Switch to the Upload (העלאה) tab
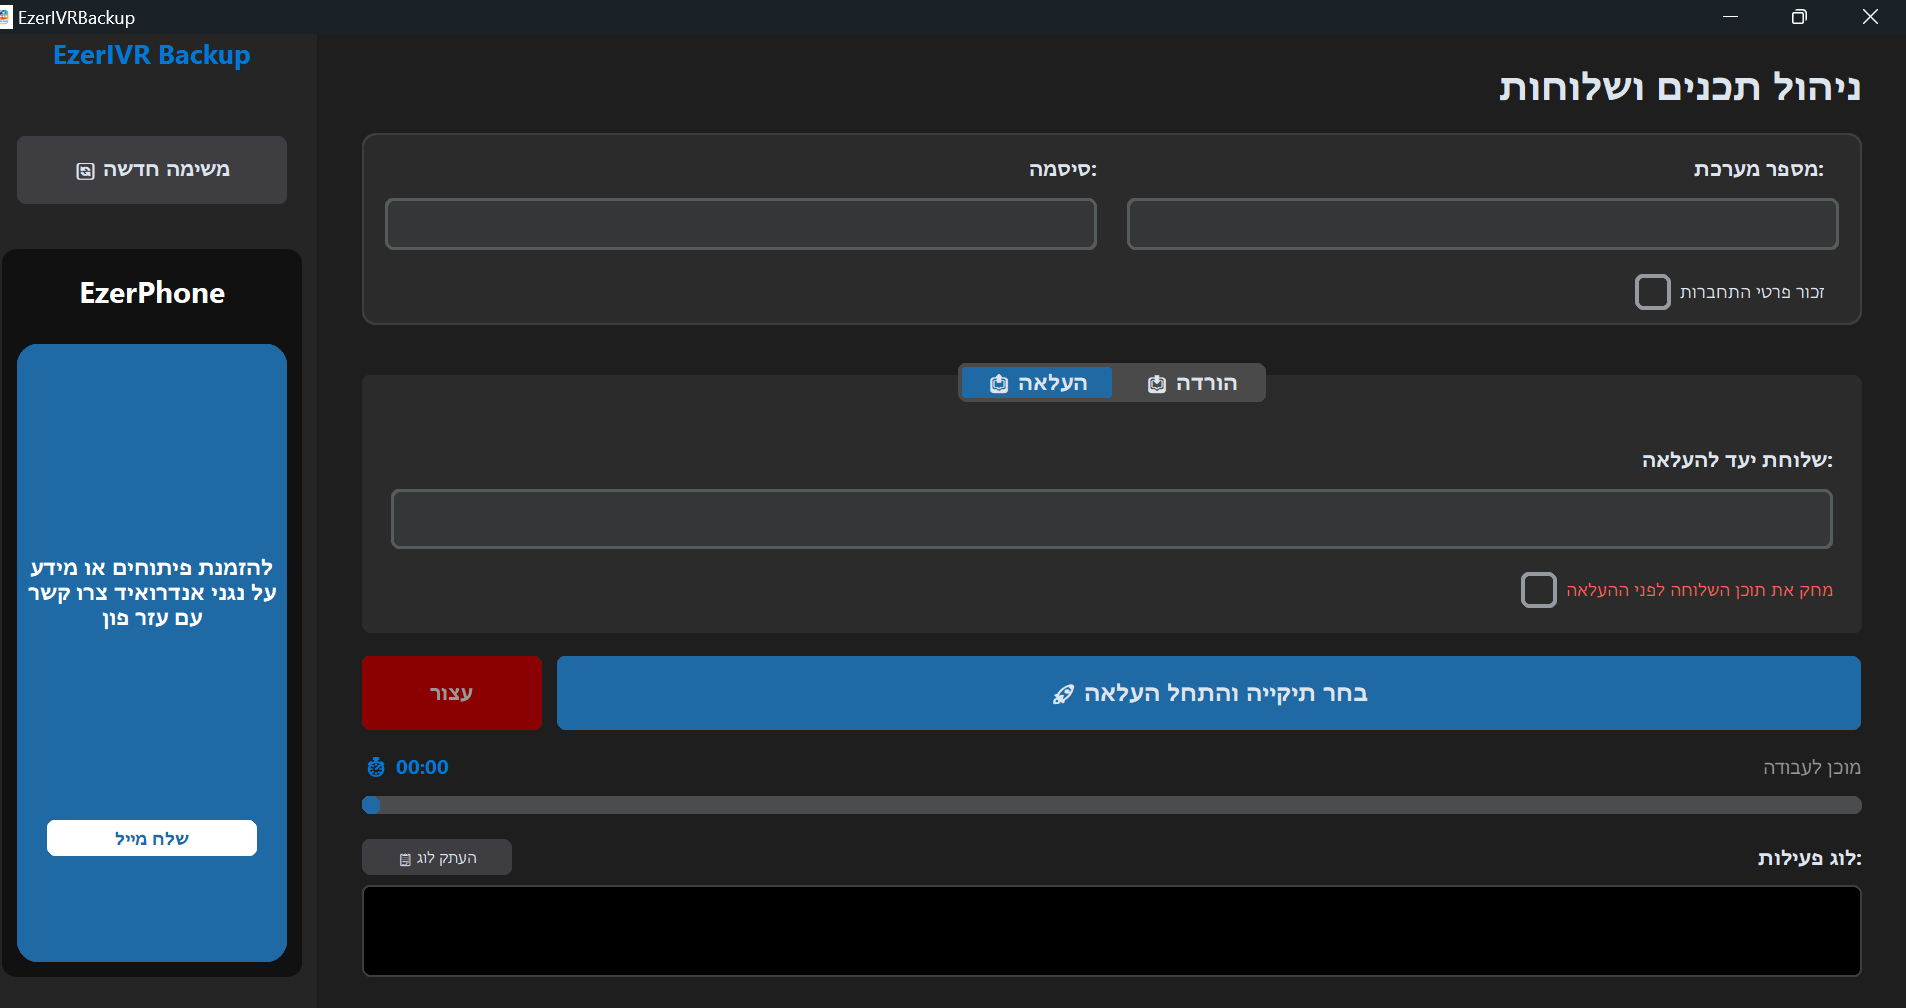This screenshot has width=1906, height=1008. coord(1036,383)
